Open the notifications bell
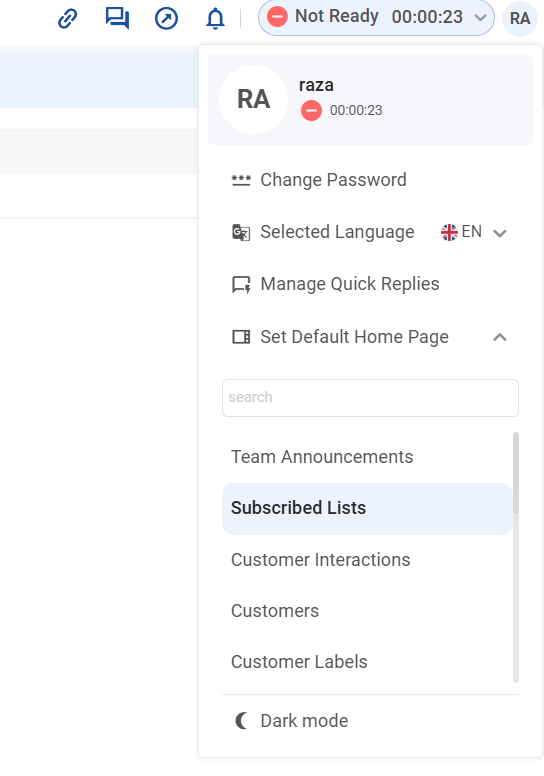This screenshot has height=776, width=544. [215, 19]
